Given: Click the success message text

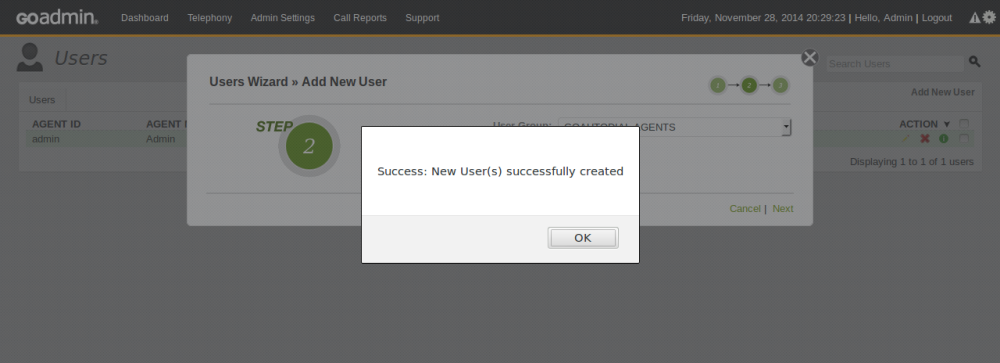Looking at the screenshot, I should click(x=501, y=172).
